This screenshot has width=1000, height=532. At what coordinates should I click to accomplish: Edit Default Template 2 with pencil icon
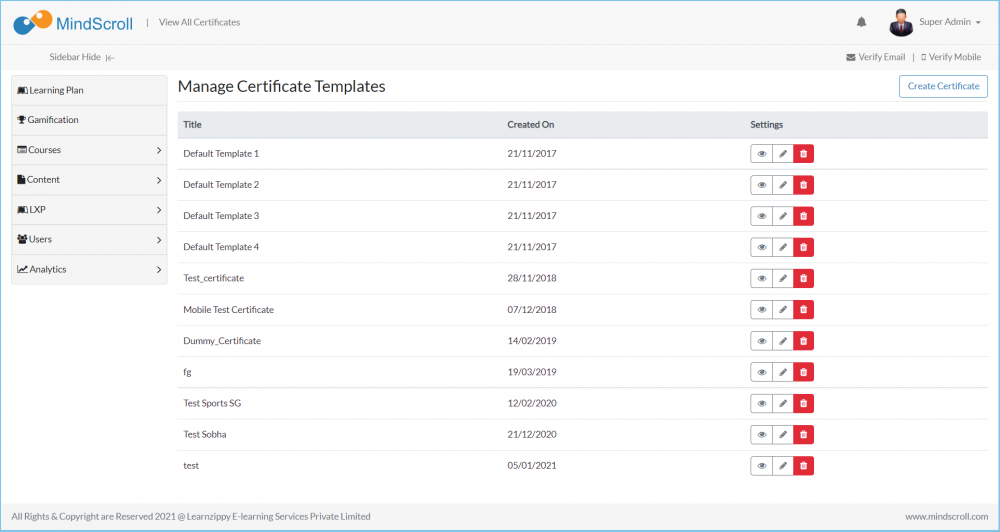coord(783,185)
